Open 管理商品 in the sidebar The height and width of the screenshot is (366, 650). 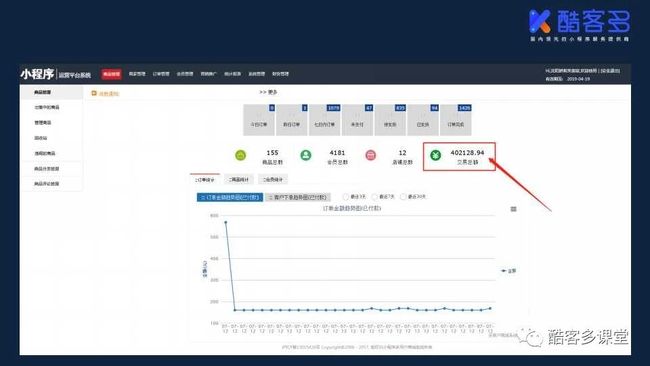click(x=43, y=123)
